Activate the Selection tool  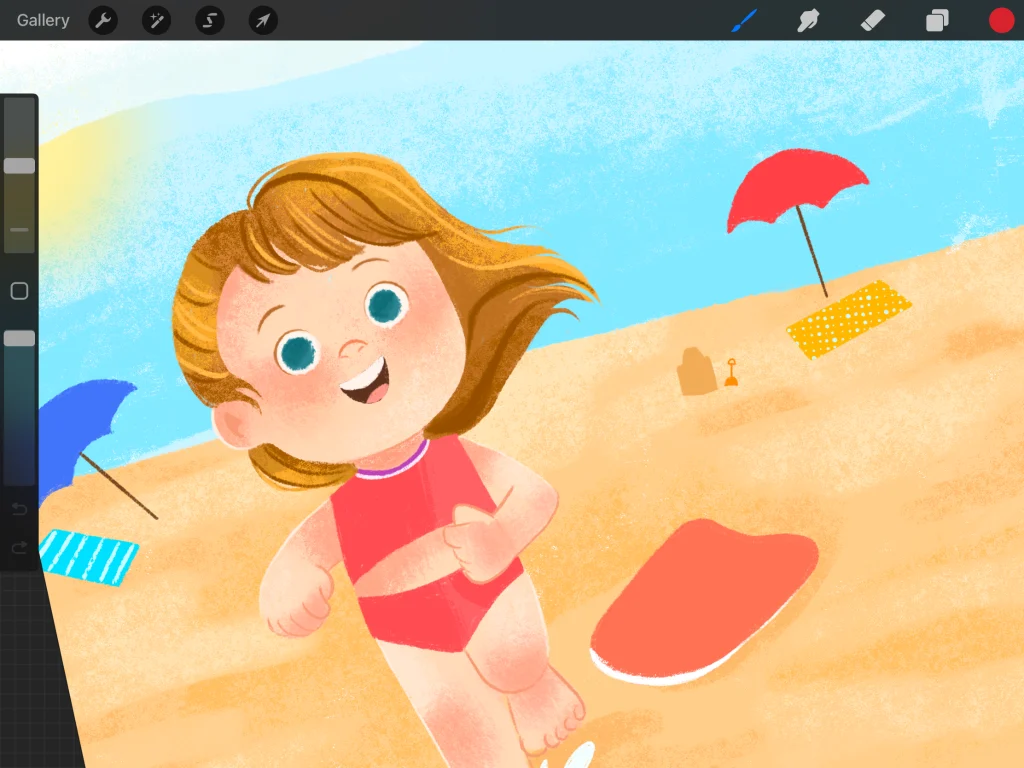pyautogui.click(x=210, y=20)
